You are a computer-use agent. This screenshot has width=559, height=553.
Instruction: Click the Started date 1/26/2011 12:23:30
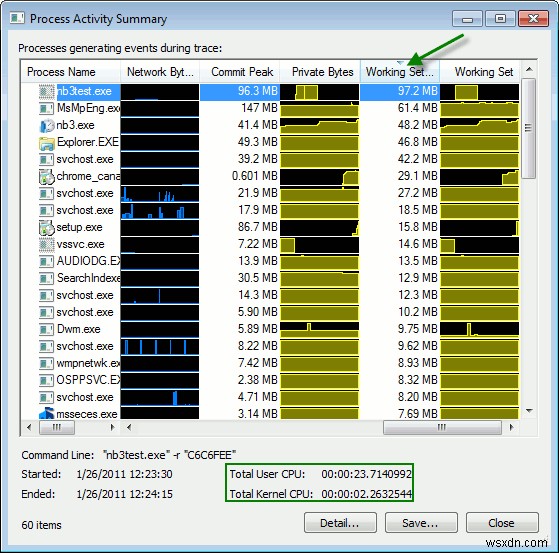(x=124, y=474)
